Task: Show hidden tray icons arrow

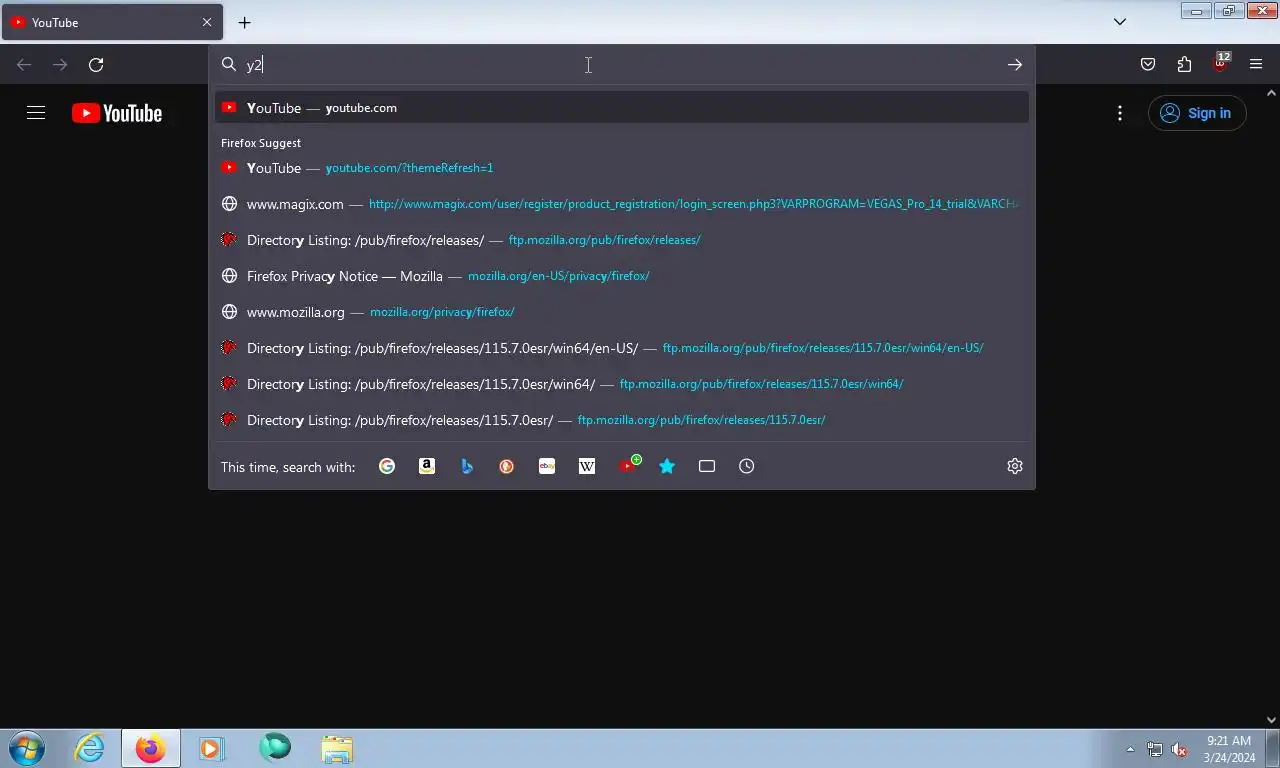Action: [1130, 749]
